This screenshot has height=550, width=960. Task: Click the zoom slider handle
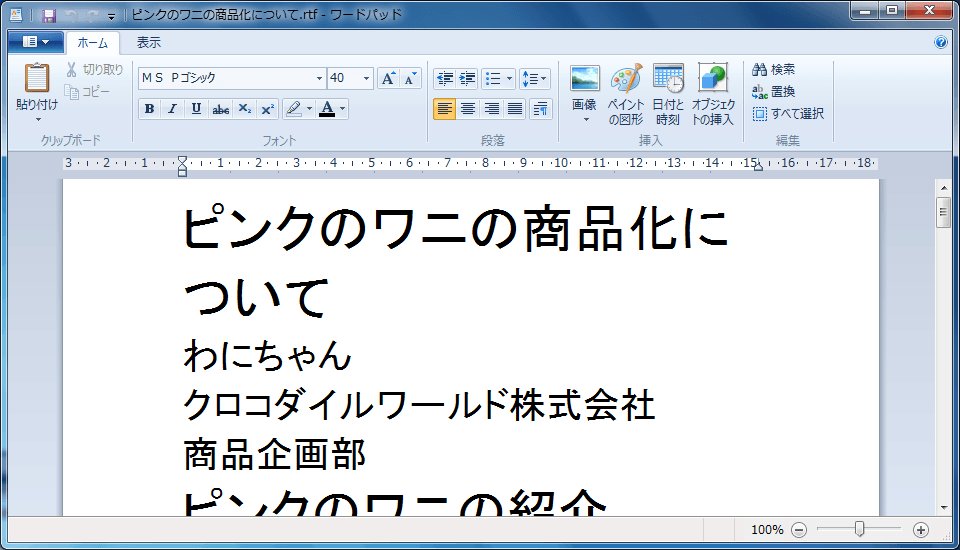tap(860, 529)
